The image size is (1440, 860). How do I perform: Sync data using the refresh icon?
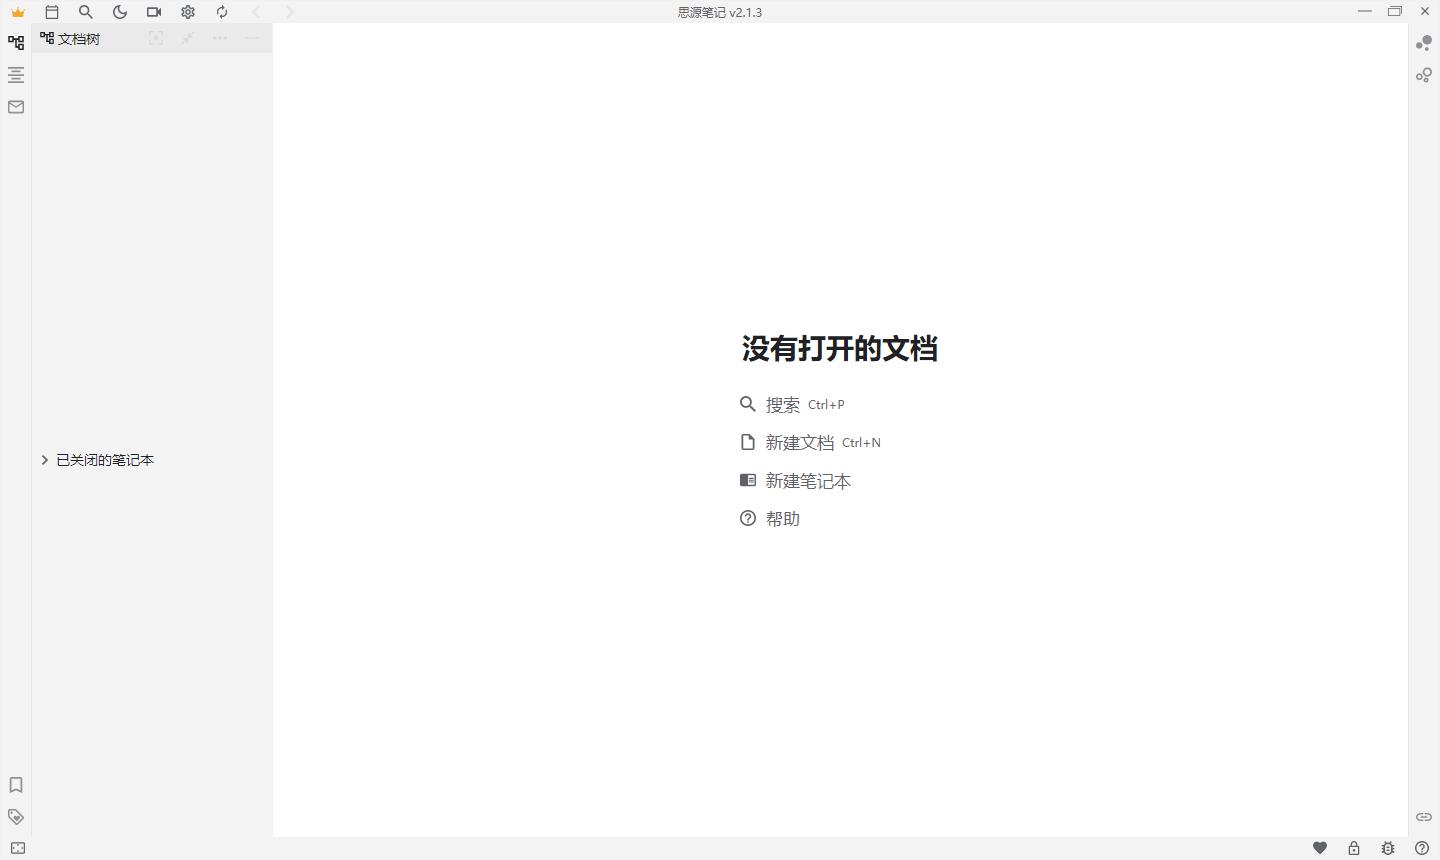coord(222,12)
